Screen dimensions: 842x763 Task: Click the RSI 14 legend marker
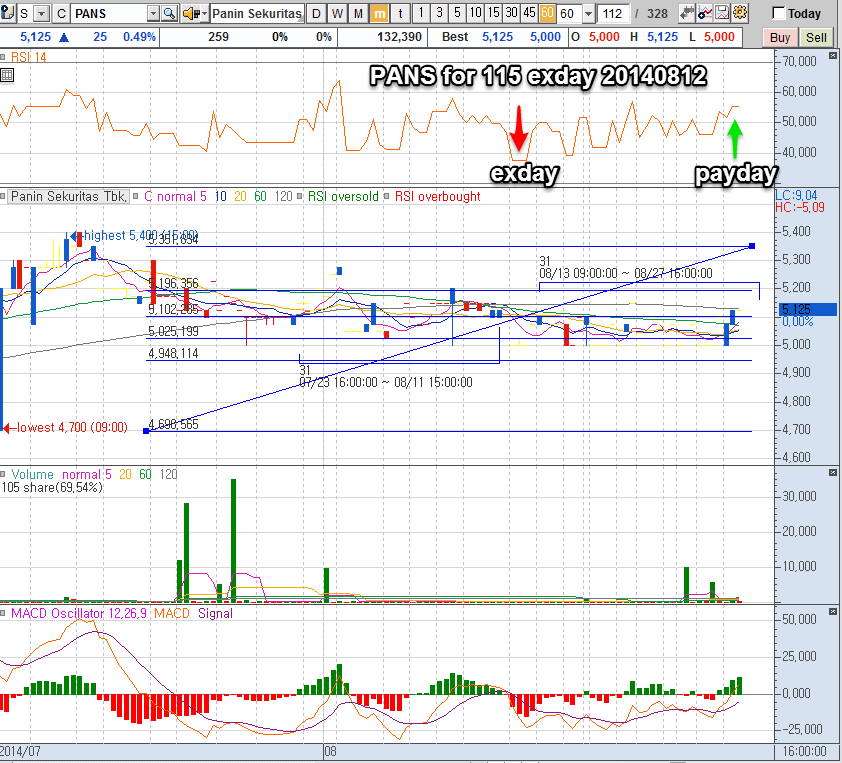(3, 57)
